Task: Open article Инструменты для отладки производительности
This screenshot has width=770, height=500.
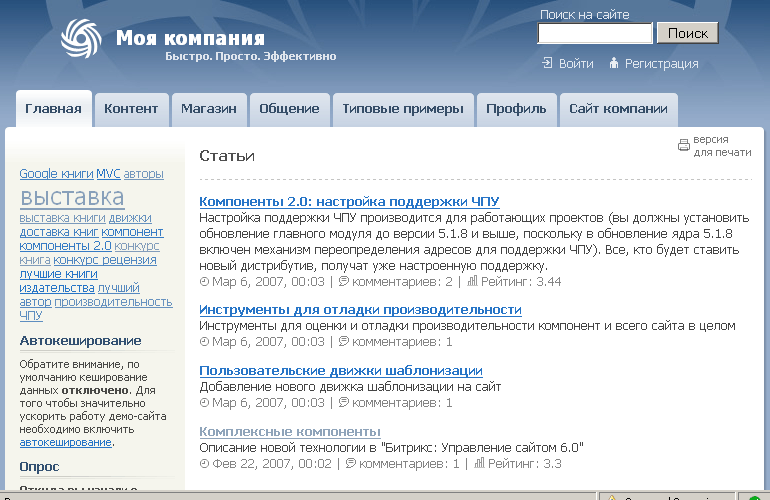Action: pos(360,310)
